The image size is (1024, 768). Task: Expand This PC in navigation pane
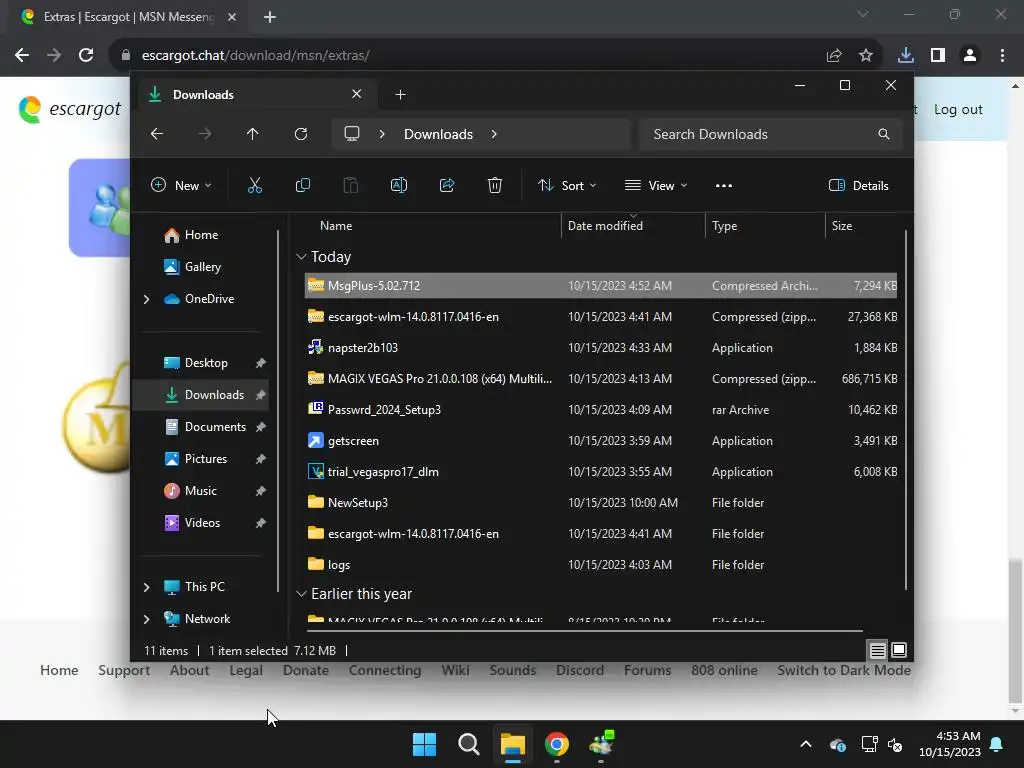[146, 587]
